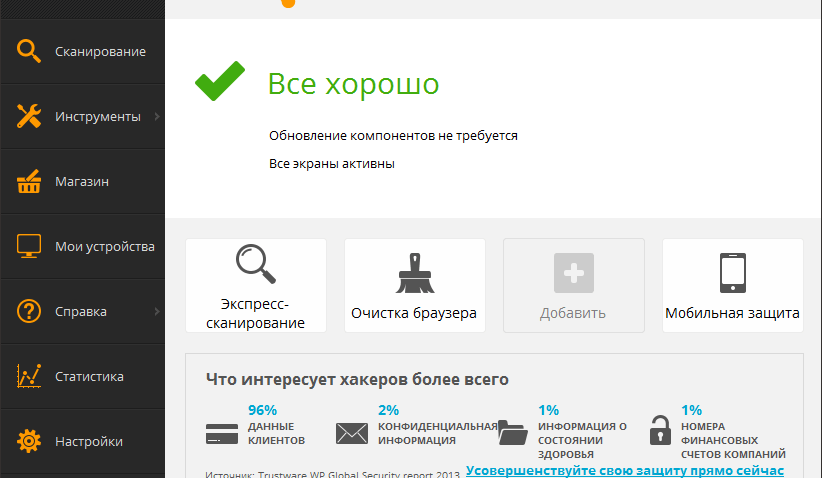Screen dimensions: 822x478
Task: Click the chart icon for Статистика
Action: (29, 376)
